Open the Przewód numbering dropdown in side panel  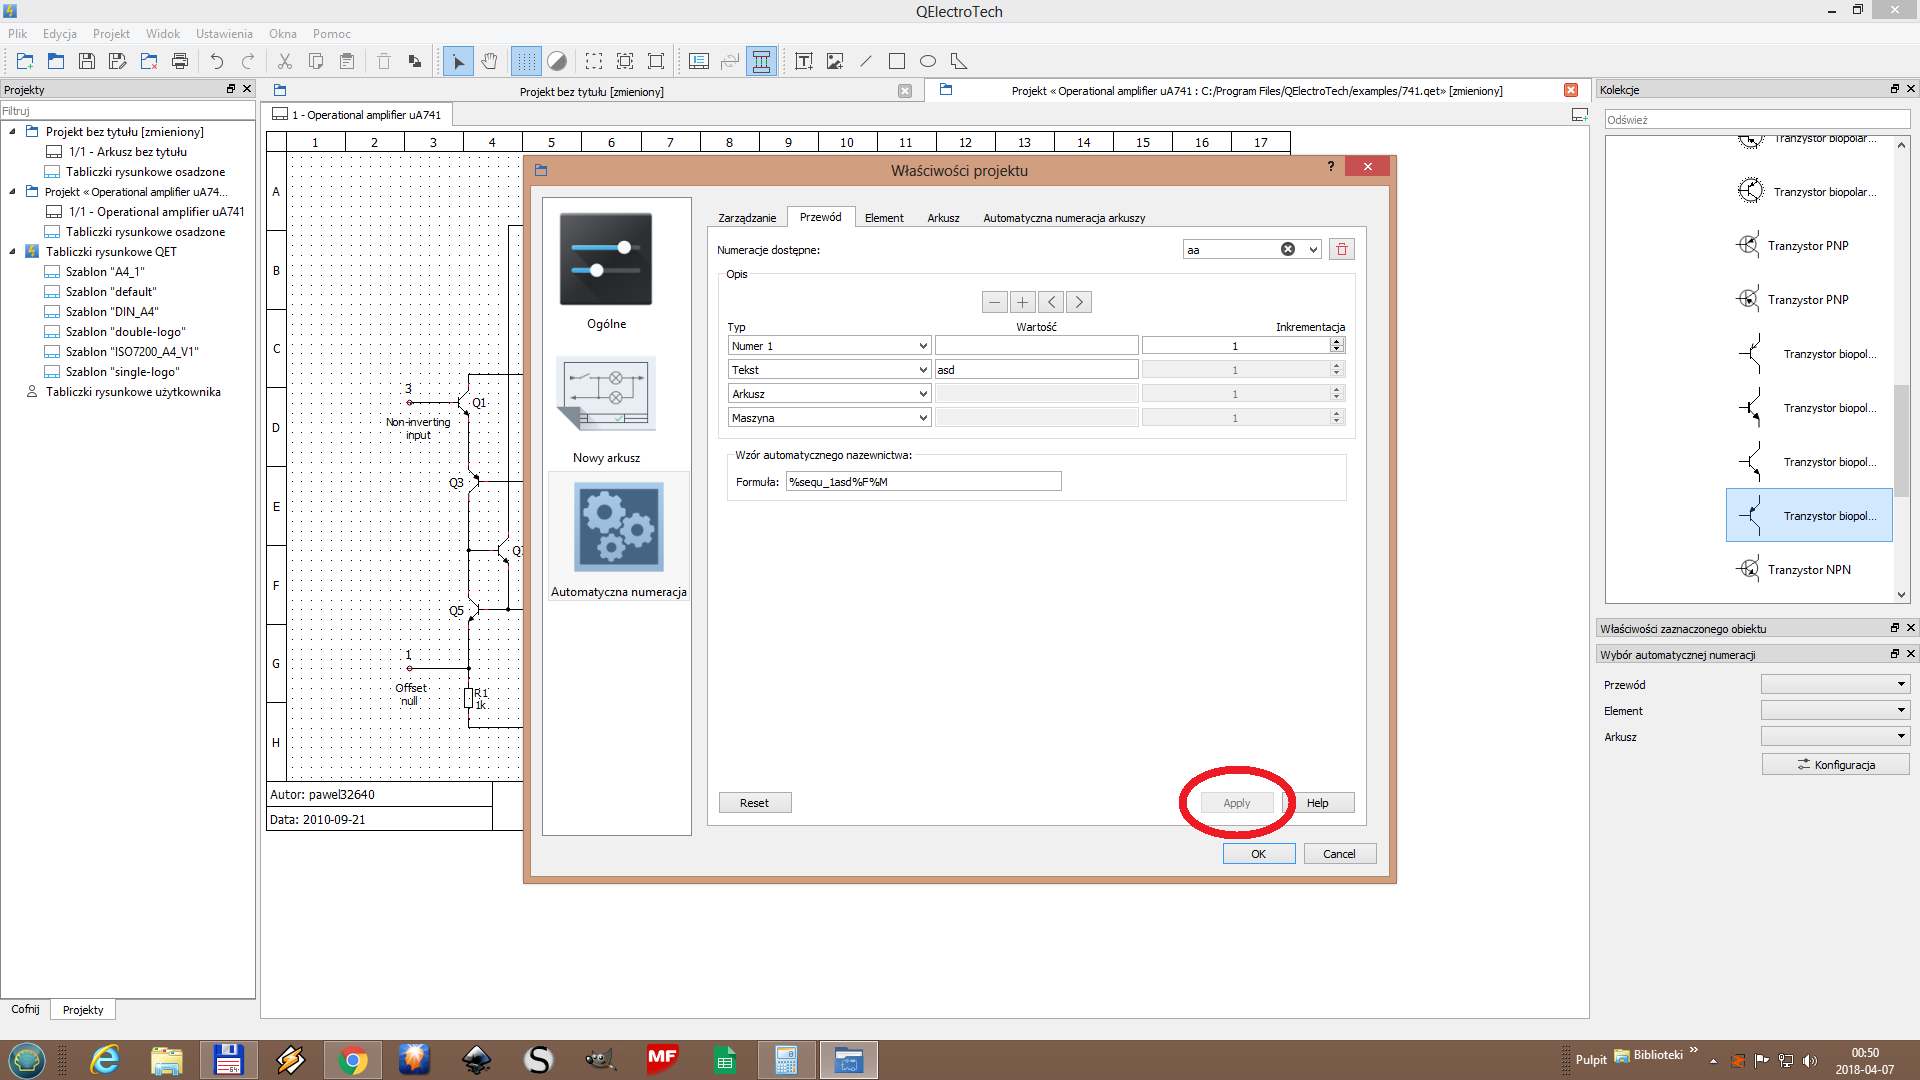click(1835, 685)
